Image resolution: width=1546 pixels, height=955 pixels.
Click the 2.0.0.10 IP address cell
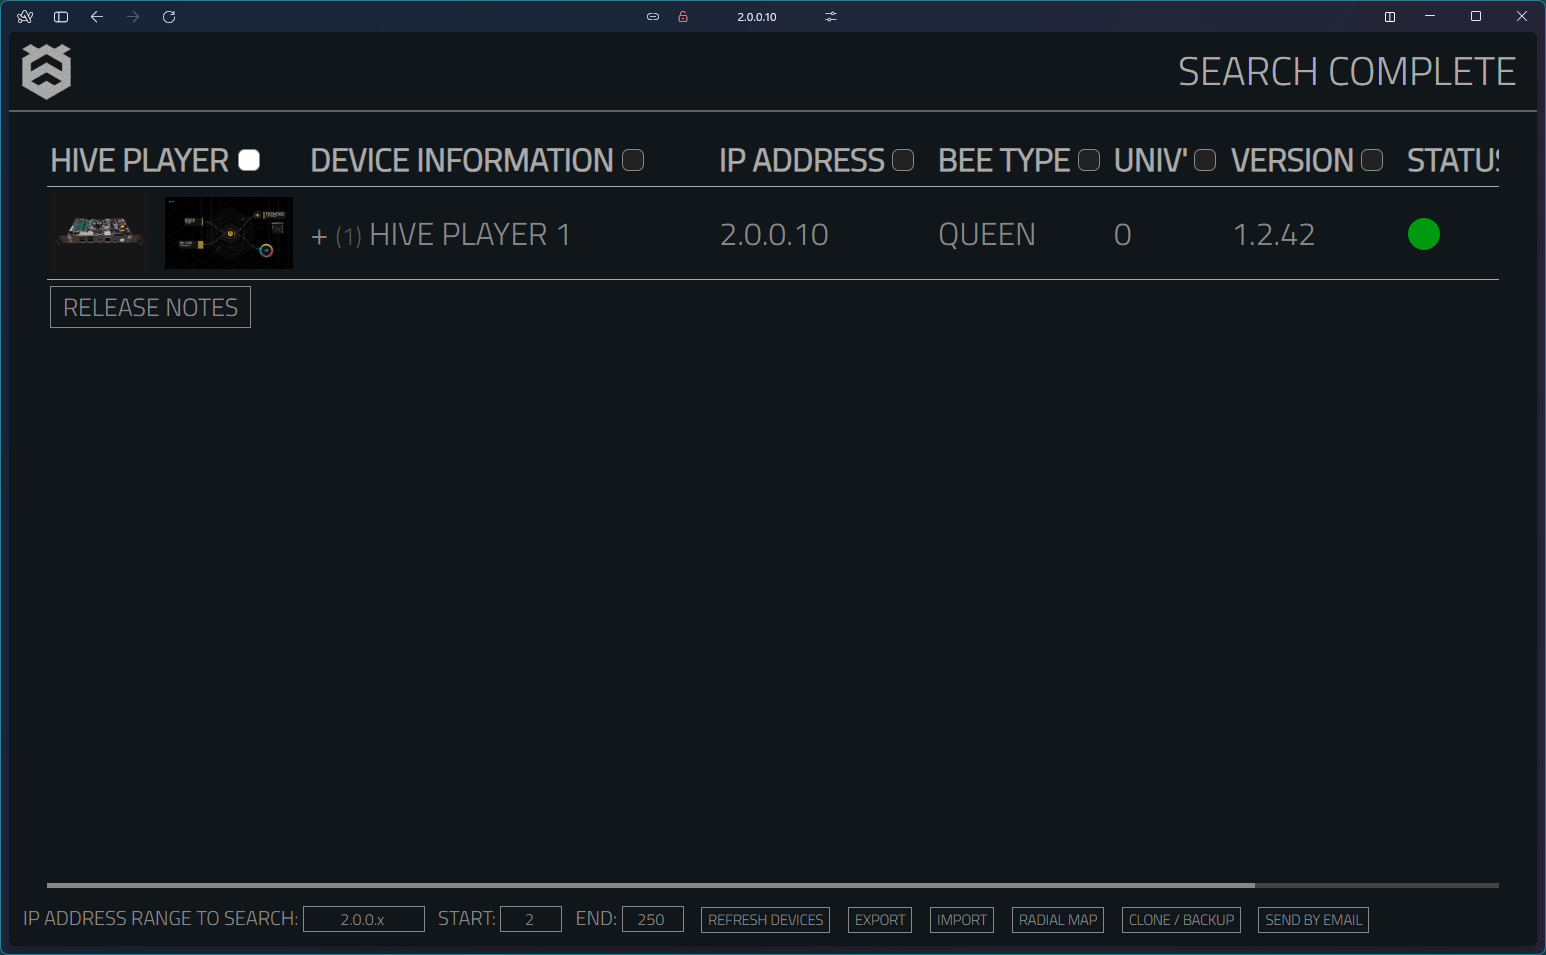pos(774,234)
